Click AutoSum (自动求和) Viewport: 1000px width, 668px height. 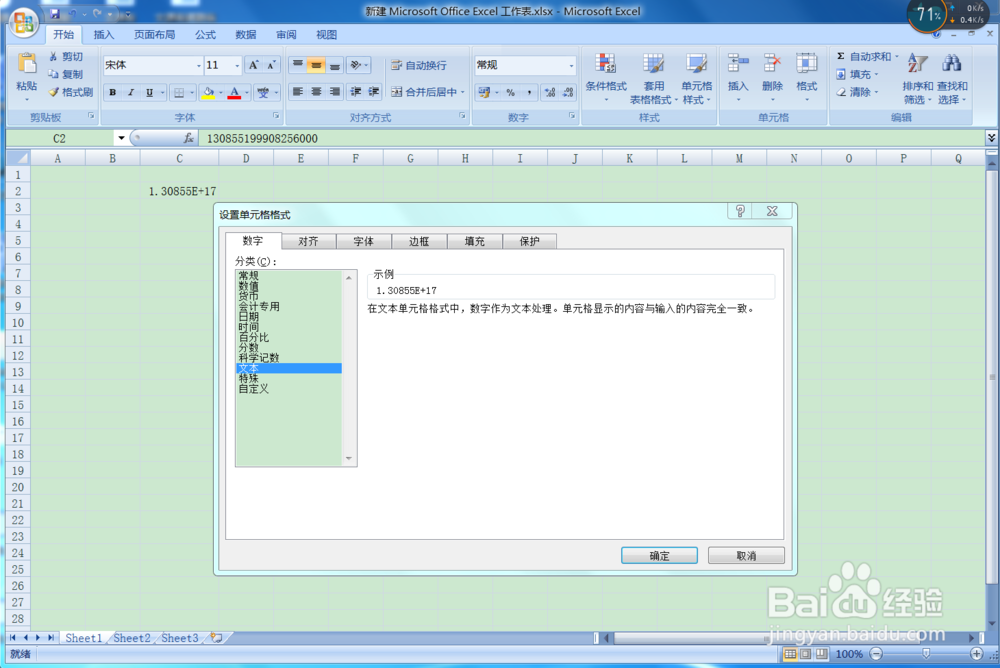click(x=867, y=57)
